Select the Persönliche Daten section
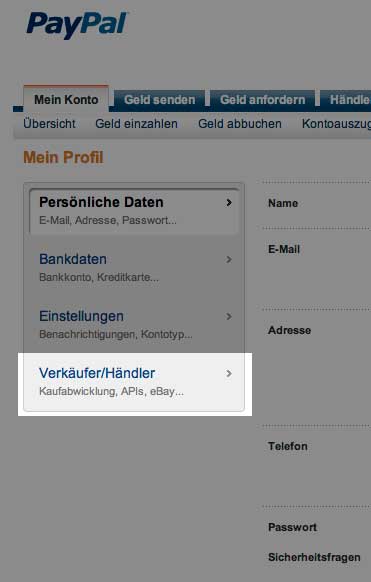This screenshot has height=582, width=371. tap(134, 211)
